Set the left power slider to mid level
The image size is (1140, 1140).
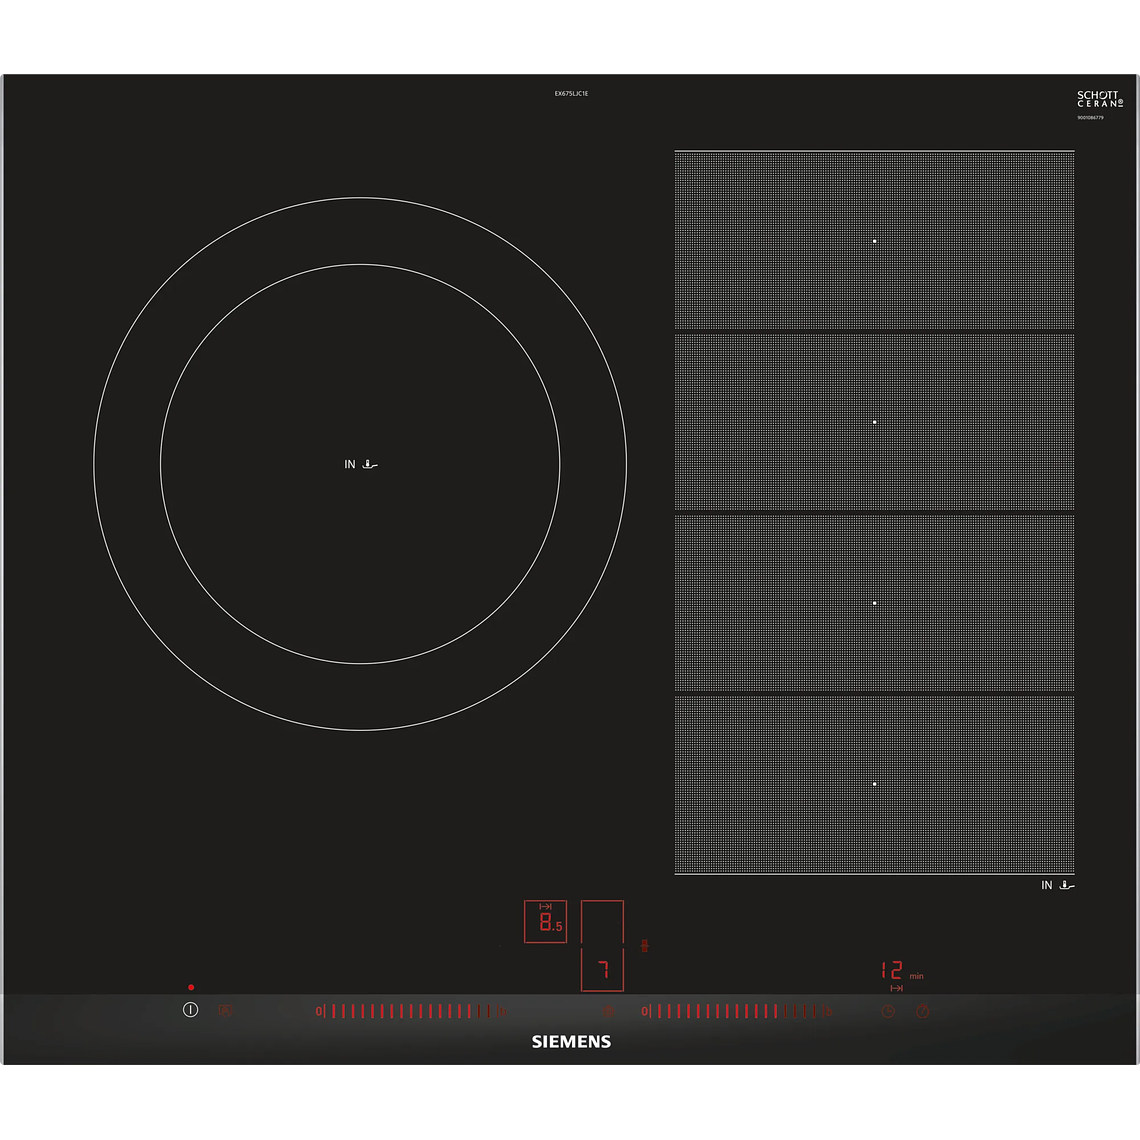tap(410, 1011)
